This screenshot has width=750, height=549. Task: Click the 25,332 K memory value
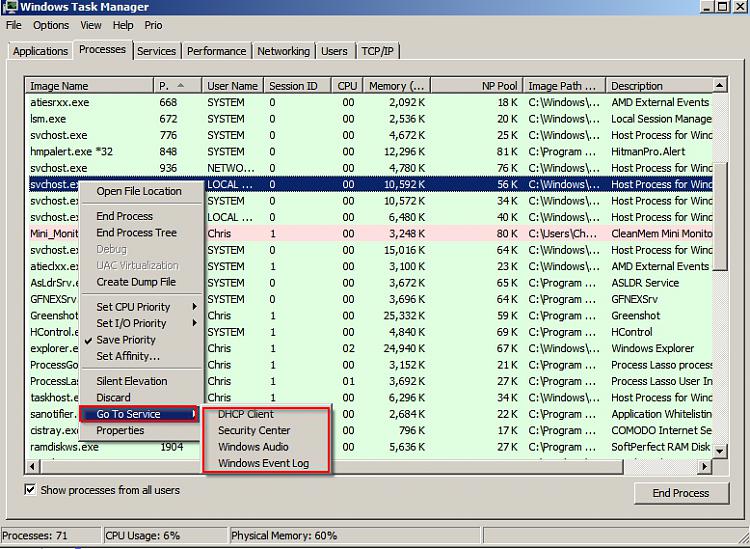(x=404, y=316)
